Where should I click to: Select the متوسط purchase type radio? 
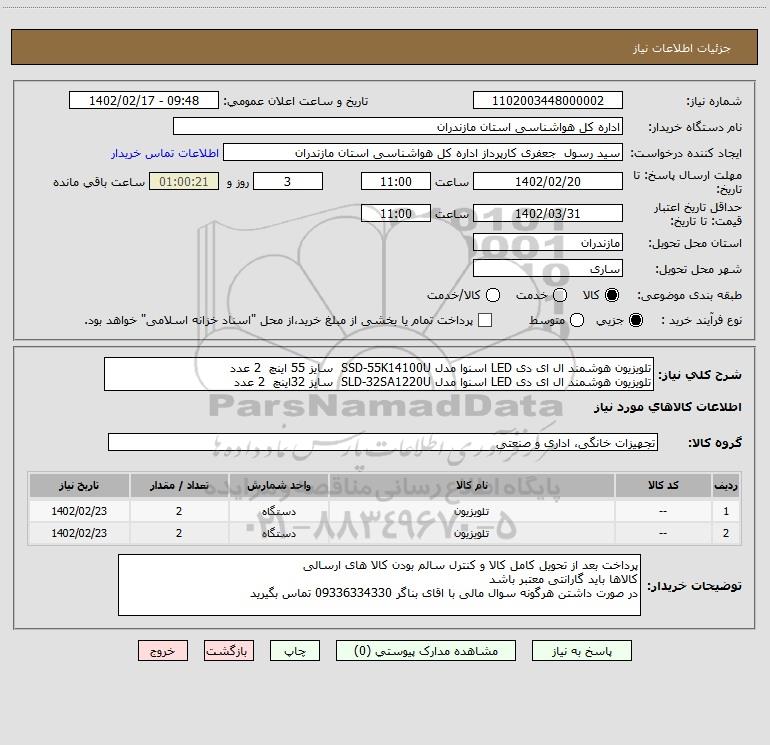[x=577, y=320]
